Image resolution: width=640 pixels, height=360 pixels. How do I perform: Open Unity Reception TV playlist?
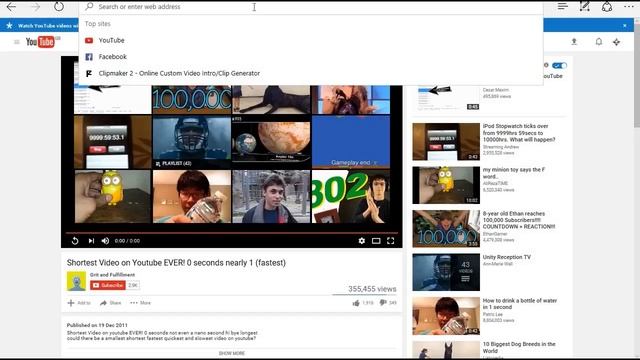pyautogui.click(x=507, y=257)
